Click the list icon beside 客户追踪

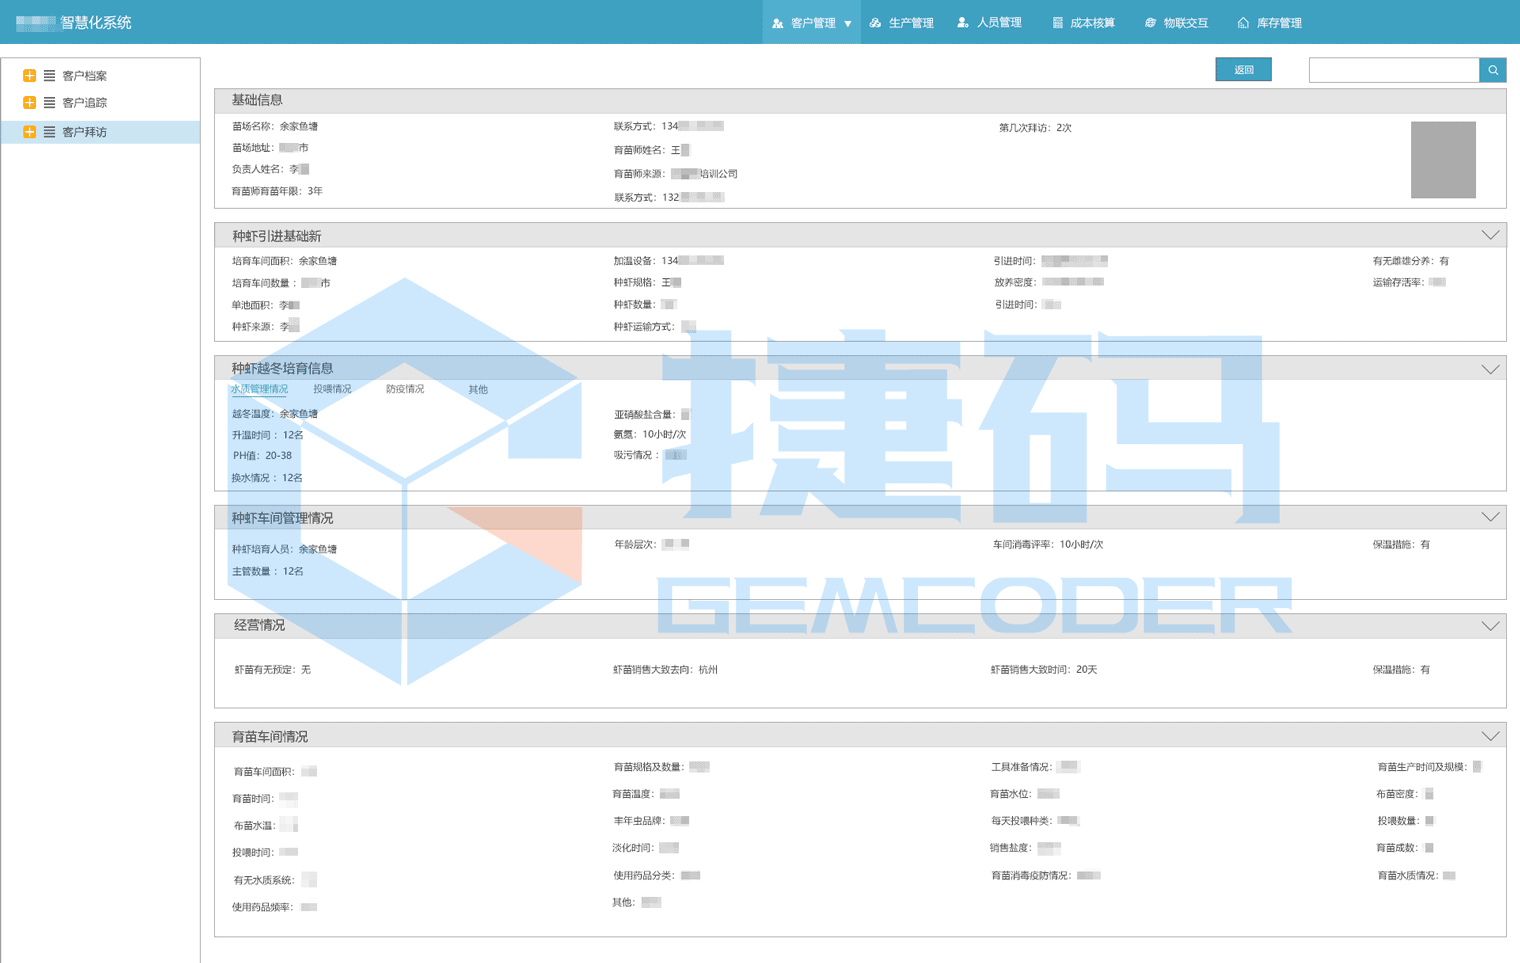tap(49, 103)
